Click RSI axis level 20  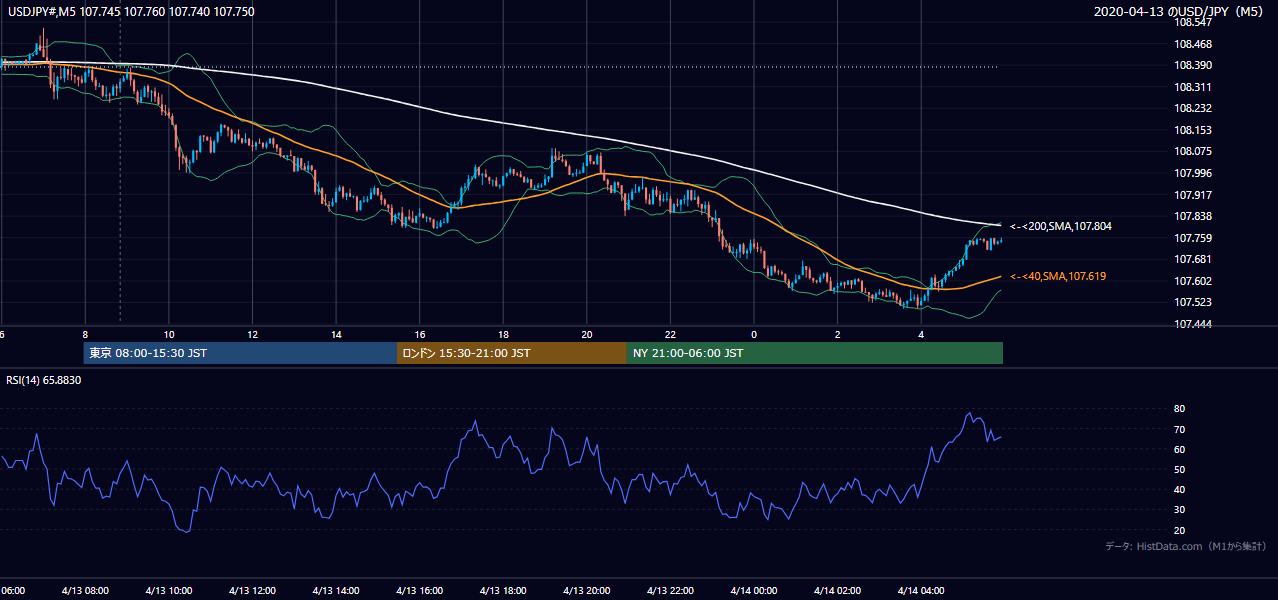[x=1179, y=531]
